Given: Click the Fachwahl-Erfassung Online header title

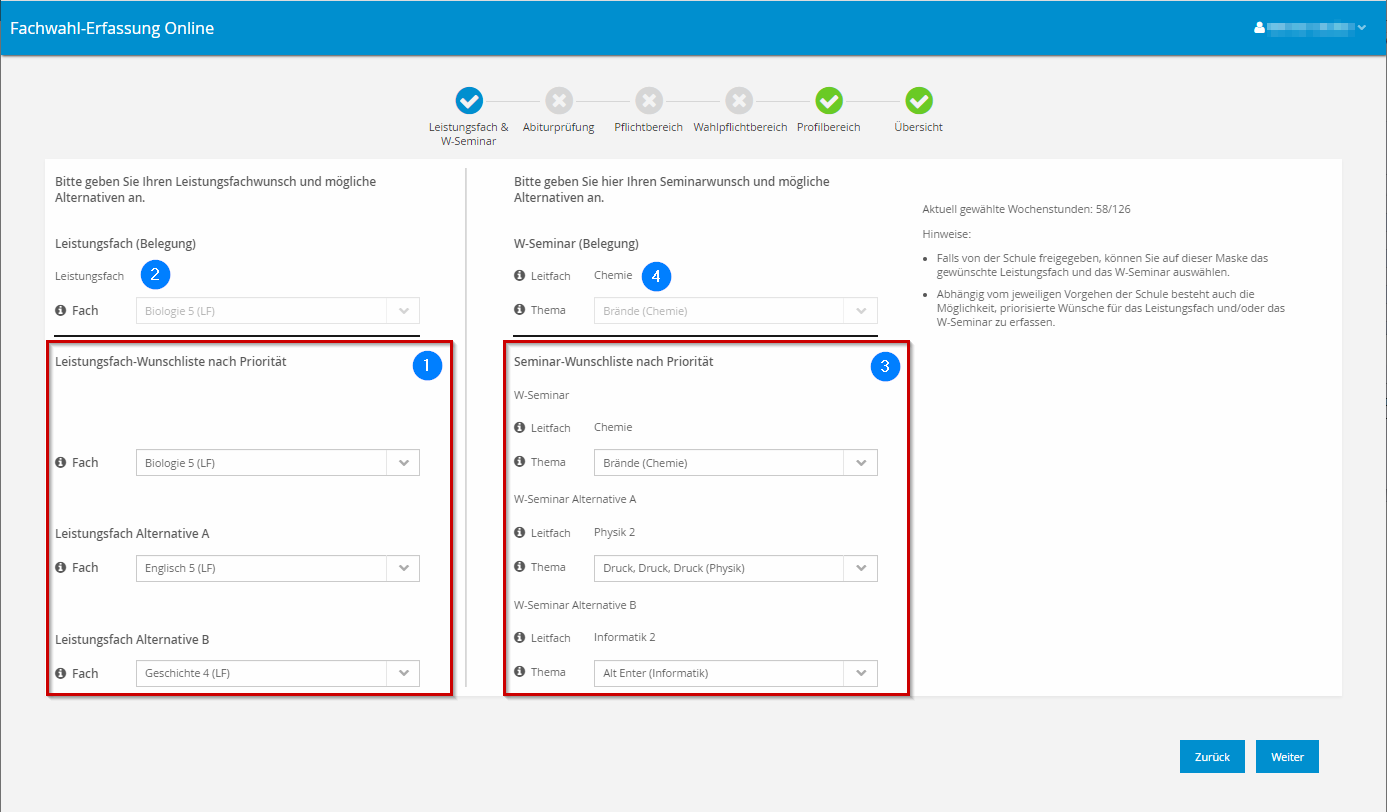Looking at the screenshot, I should (x=112, y=28).
